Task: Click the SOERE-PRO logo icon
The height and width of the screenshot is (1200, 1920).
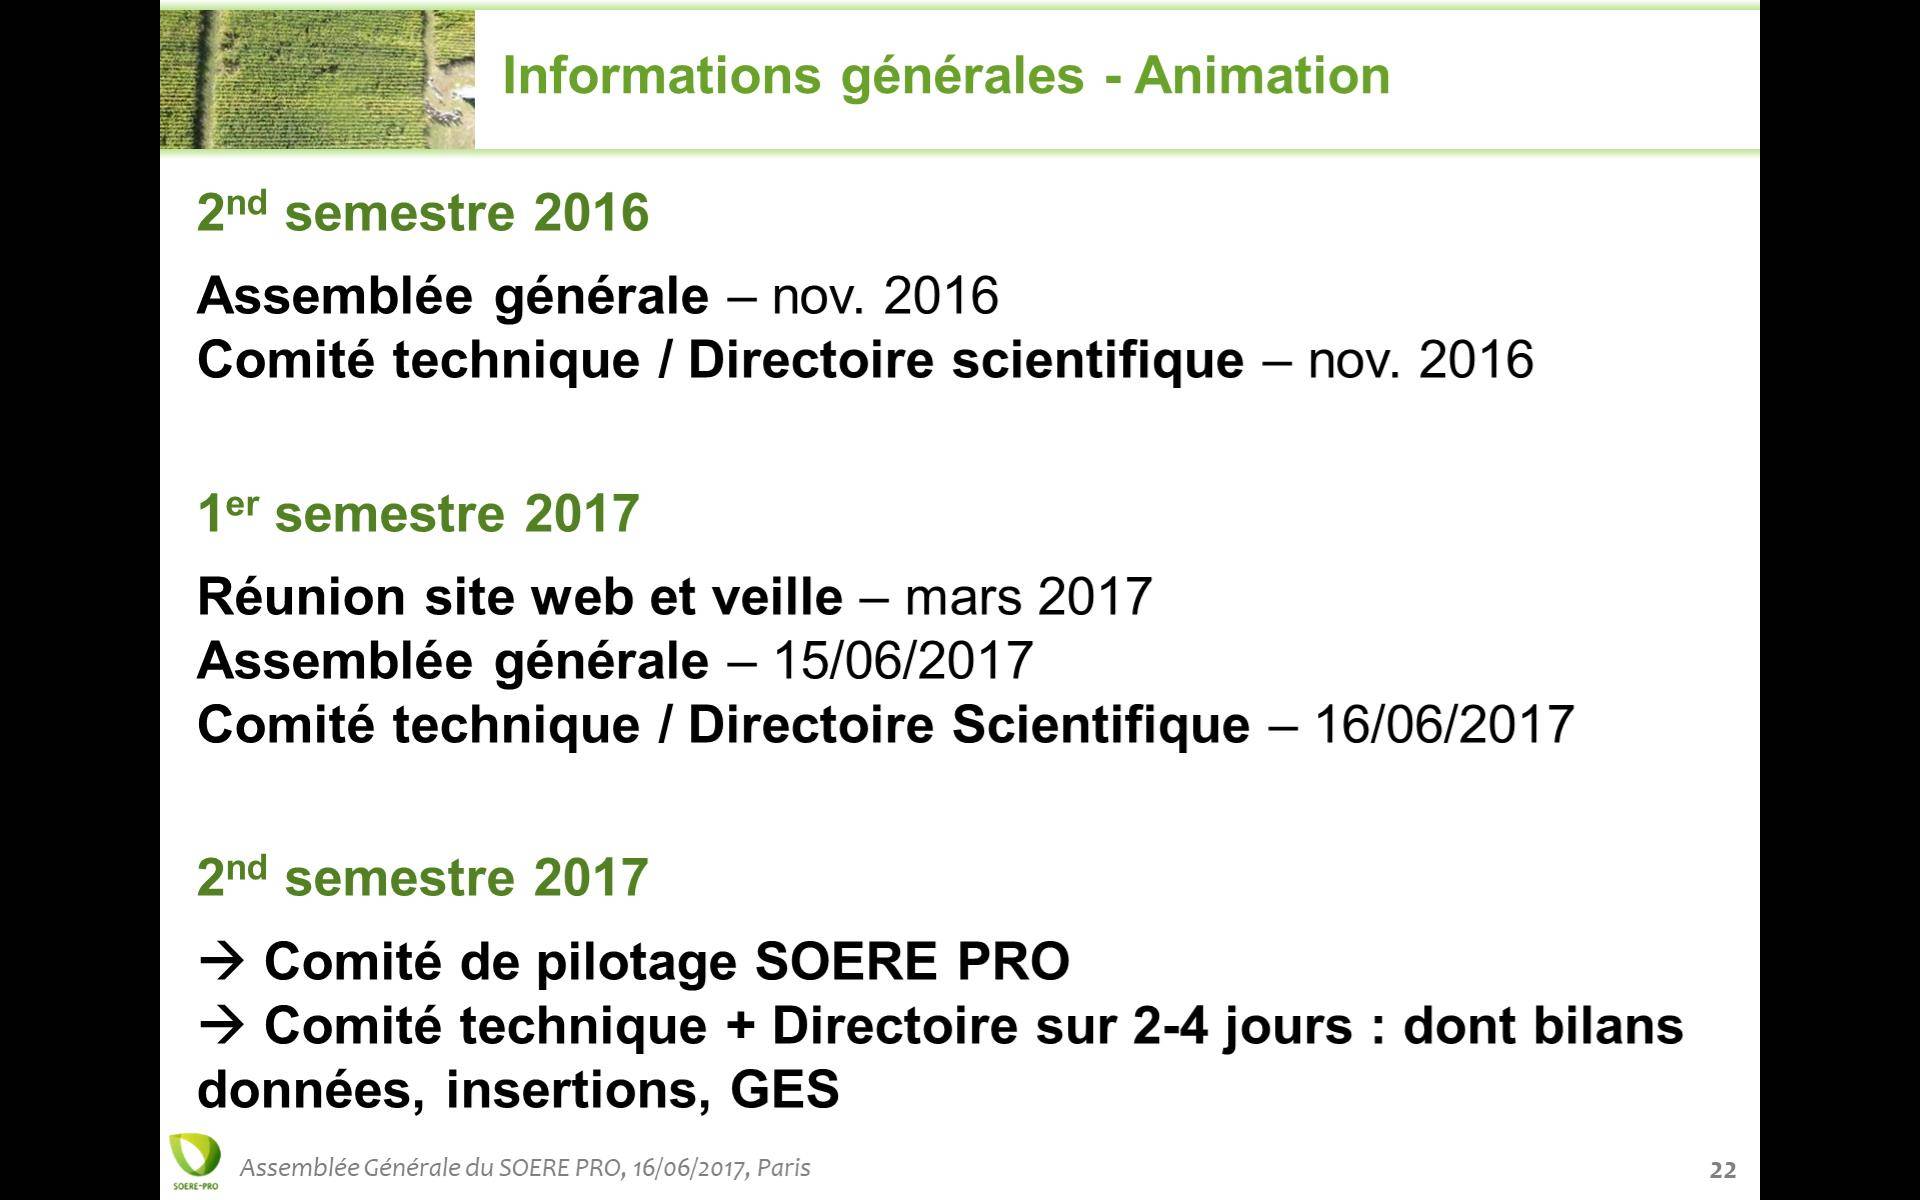Action: (194, 1163)
